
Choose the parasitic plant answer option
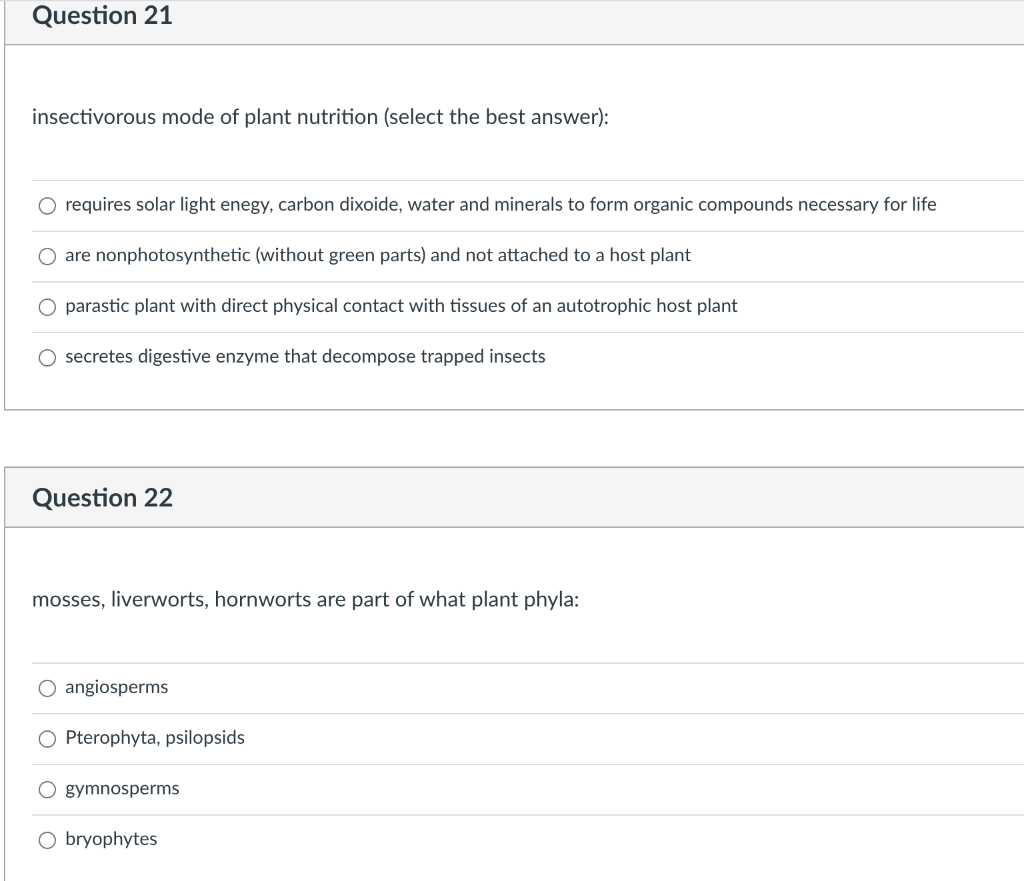pos(47,306)
